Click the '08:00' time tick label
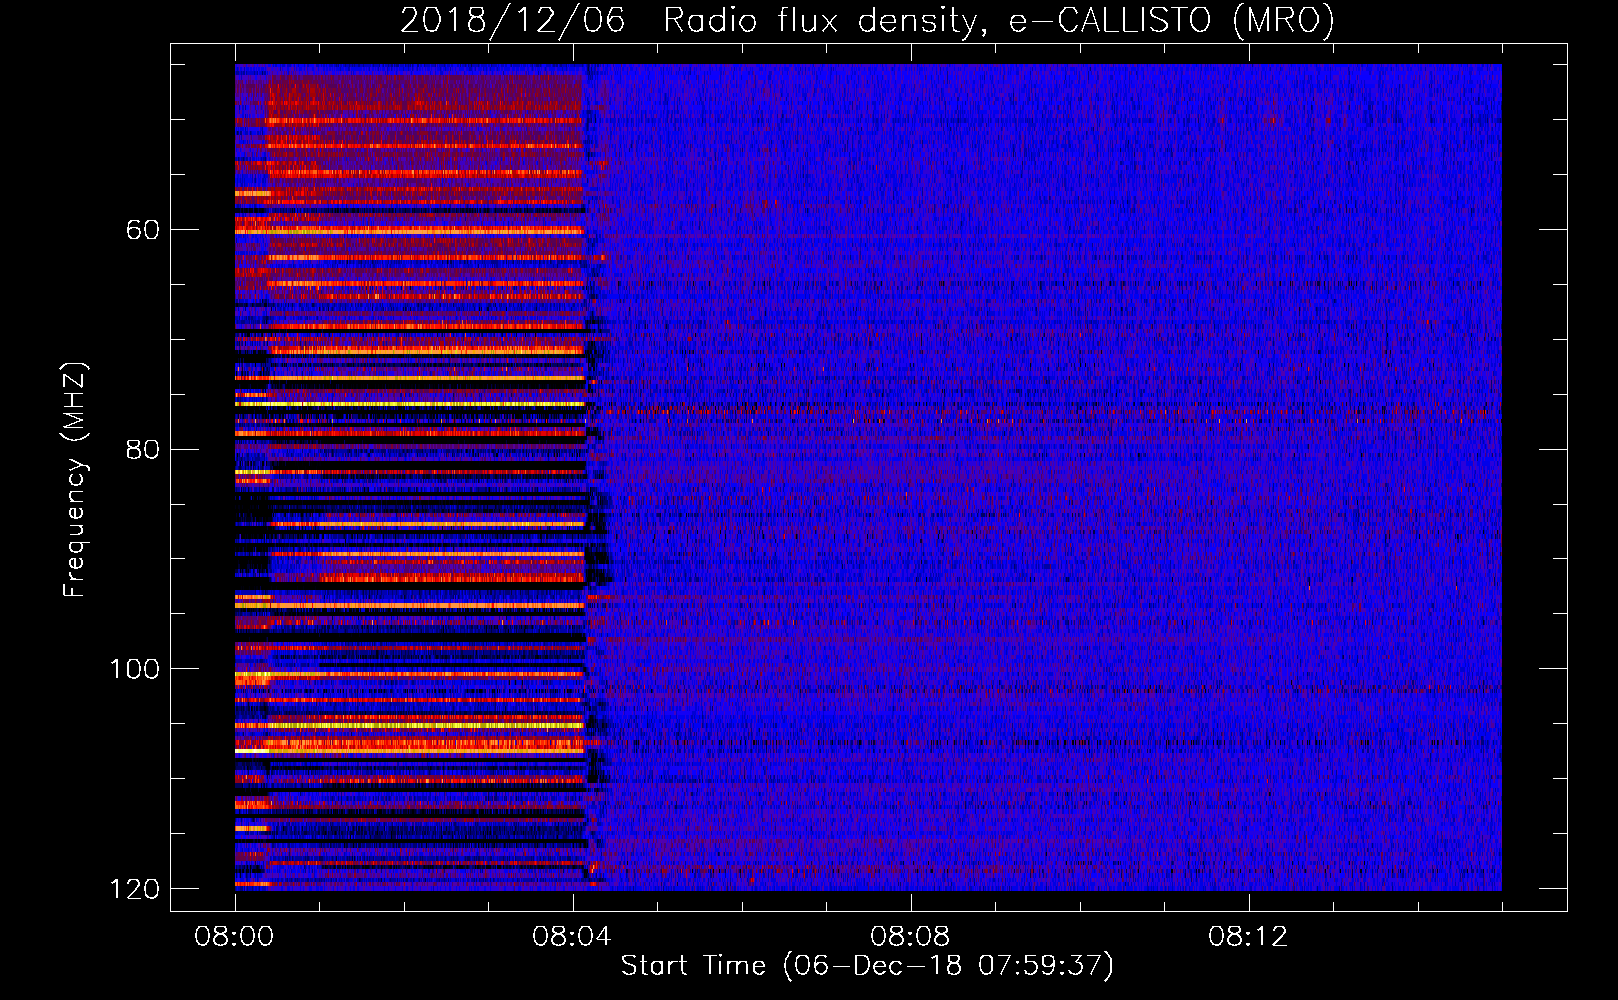 click(234, 937)
